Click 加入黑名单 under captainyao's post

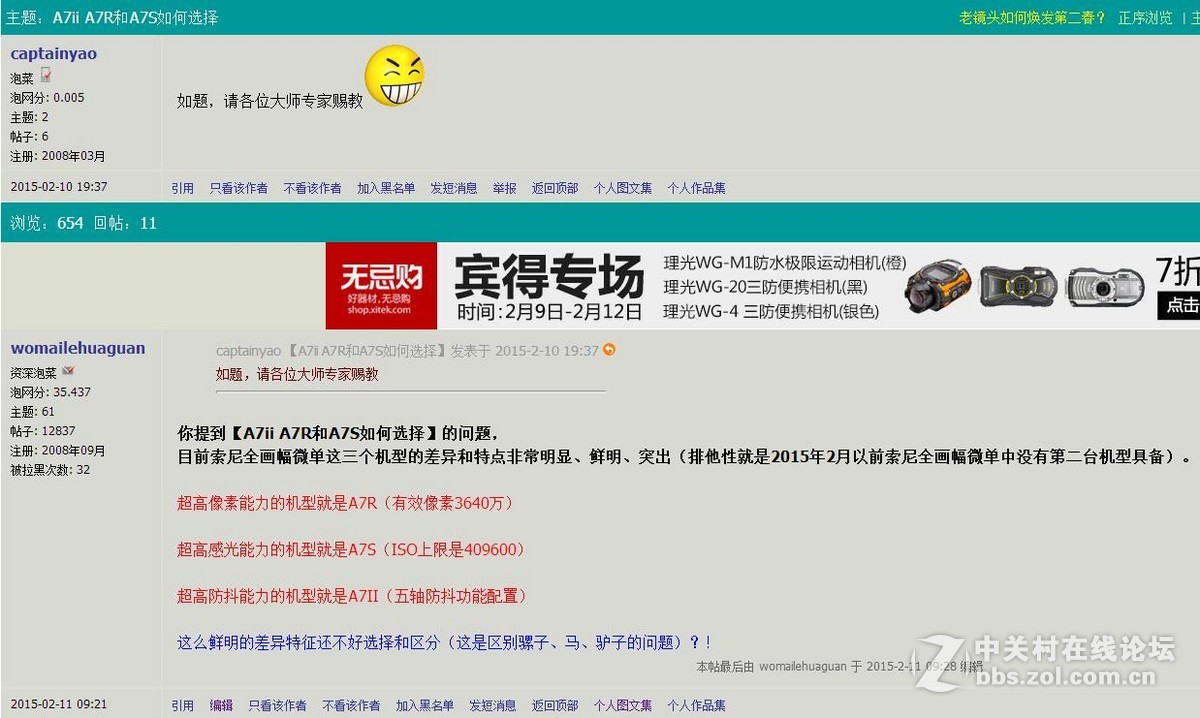point(386,188)
